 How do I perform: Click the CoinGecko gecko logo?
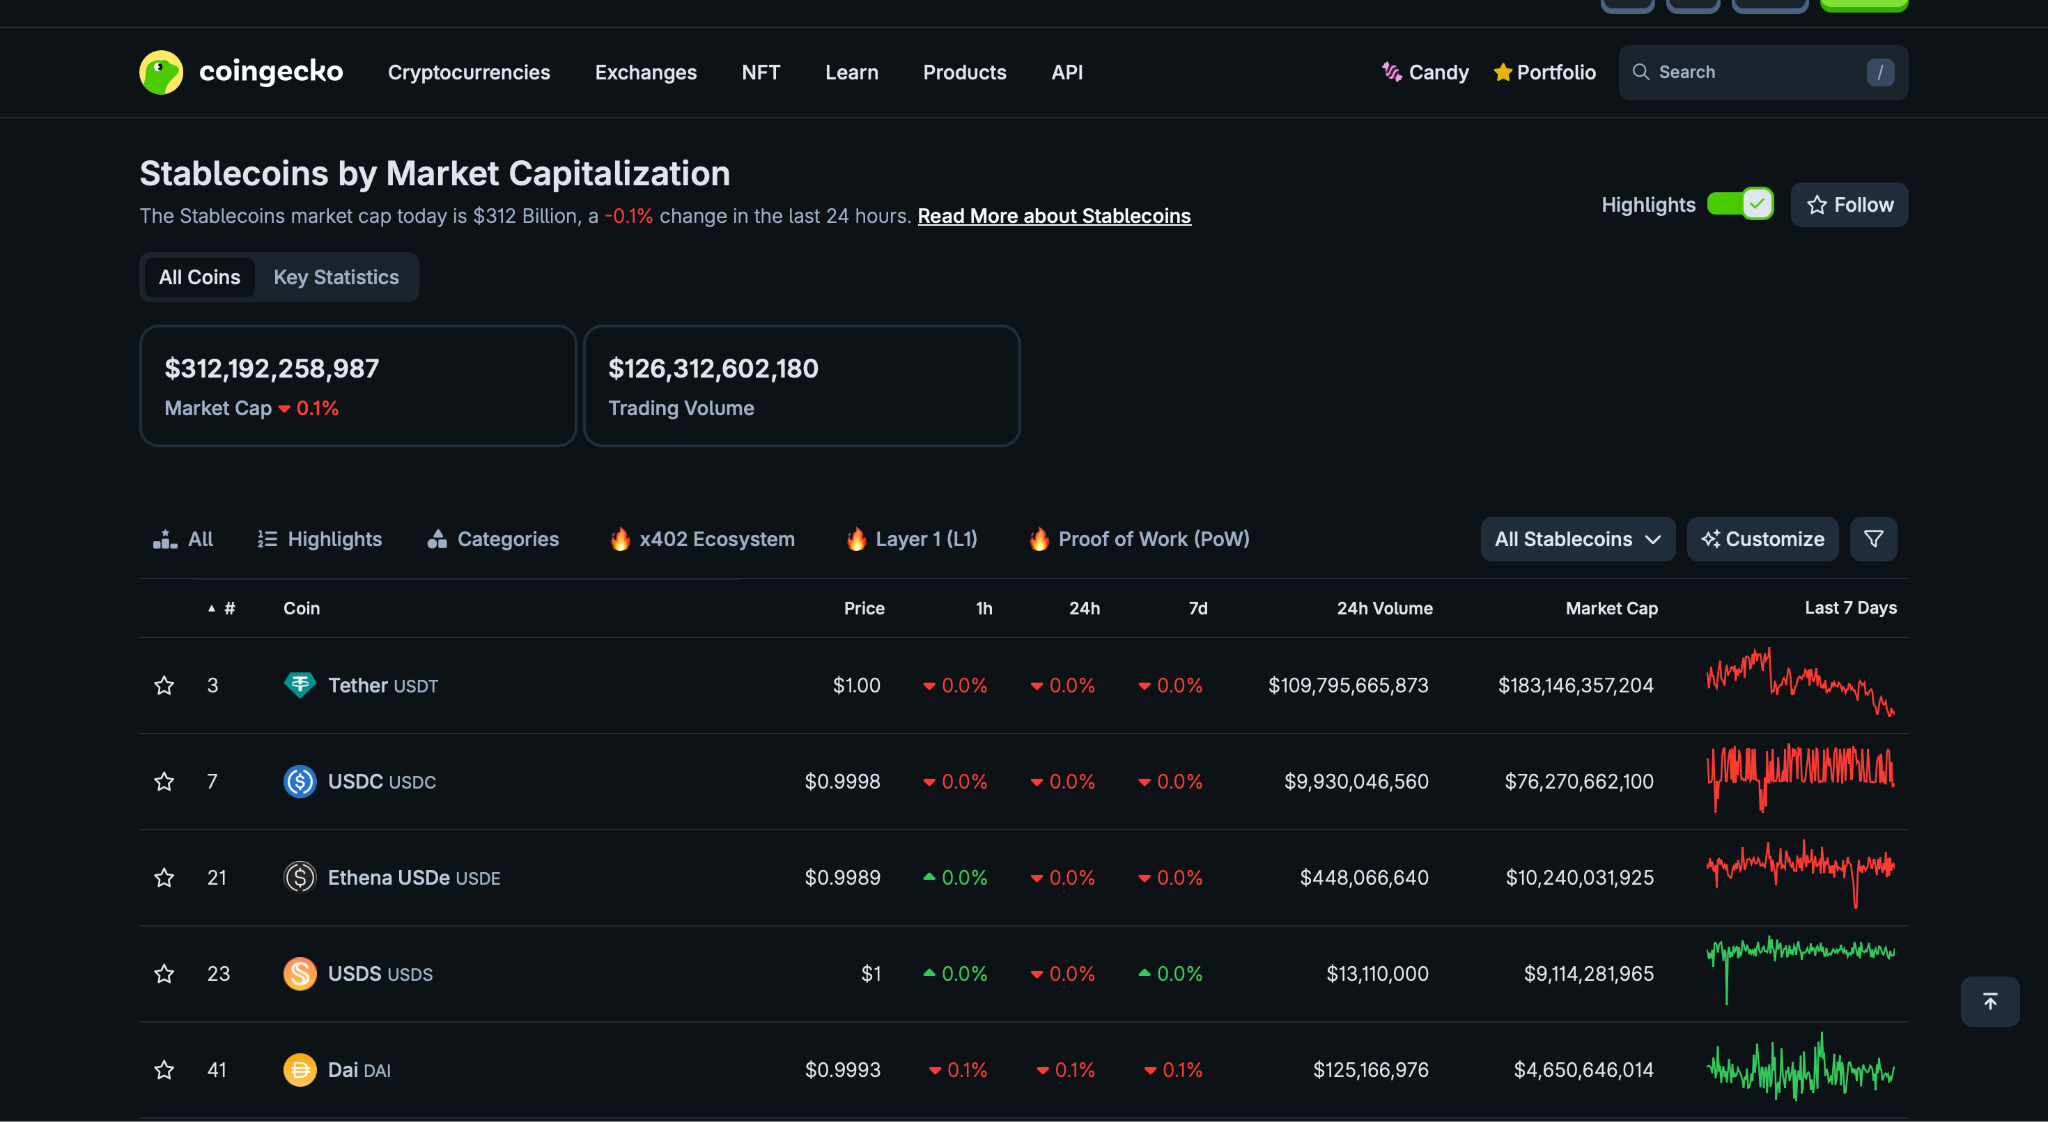click(161, 72)
